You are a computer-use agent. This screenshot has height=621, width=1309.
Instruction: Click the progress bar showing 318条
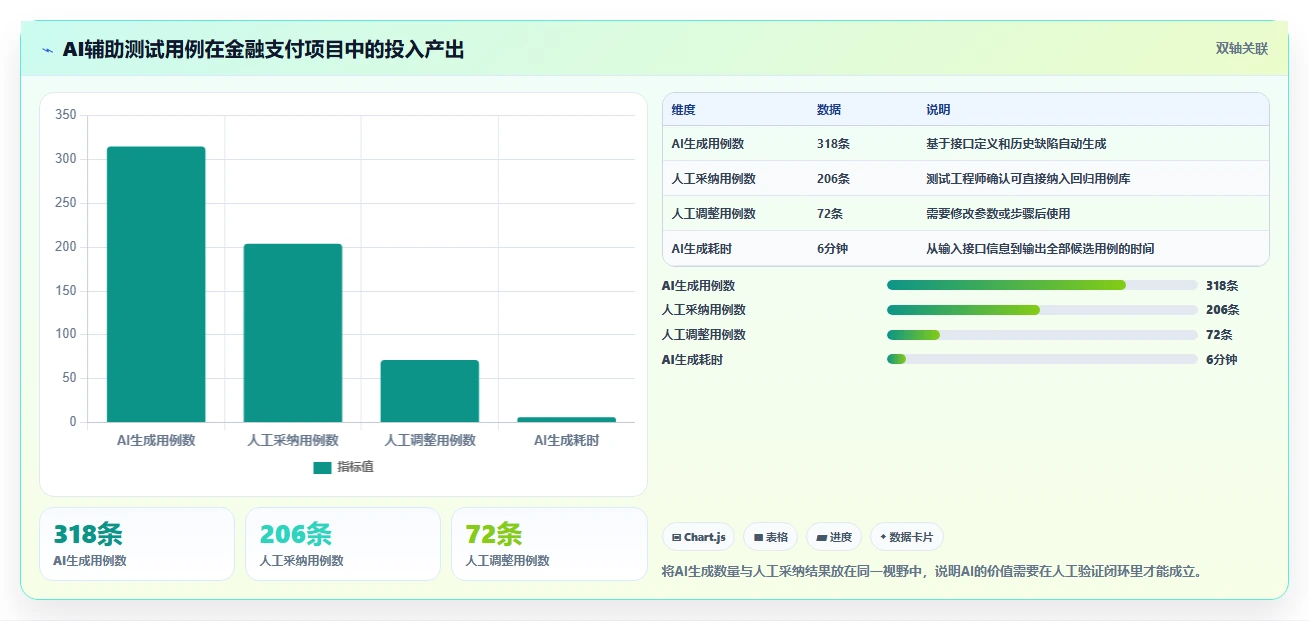(1042, 285)
